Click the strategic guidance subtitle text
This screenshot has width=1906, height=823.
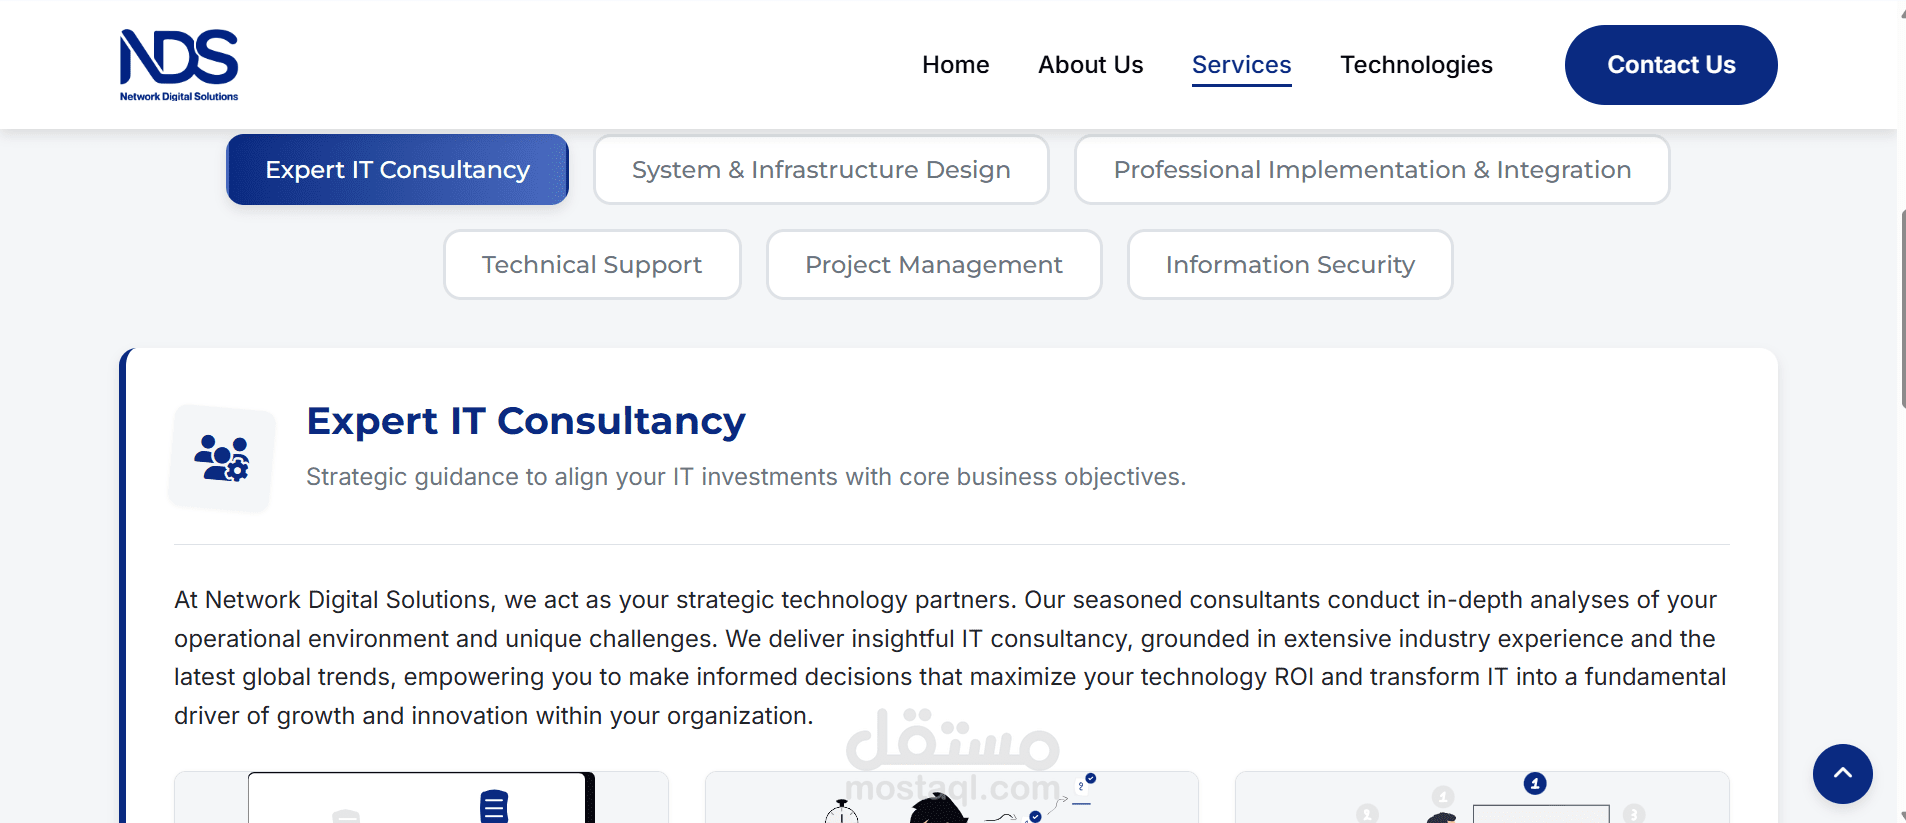click(746, 477)
